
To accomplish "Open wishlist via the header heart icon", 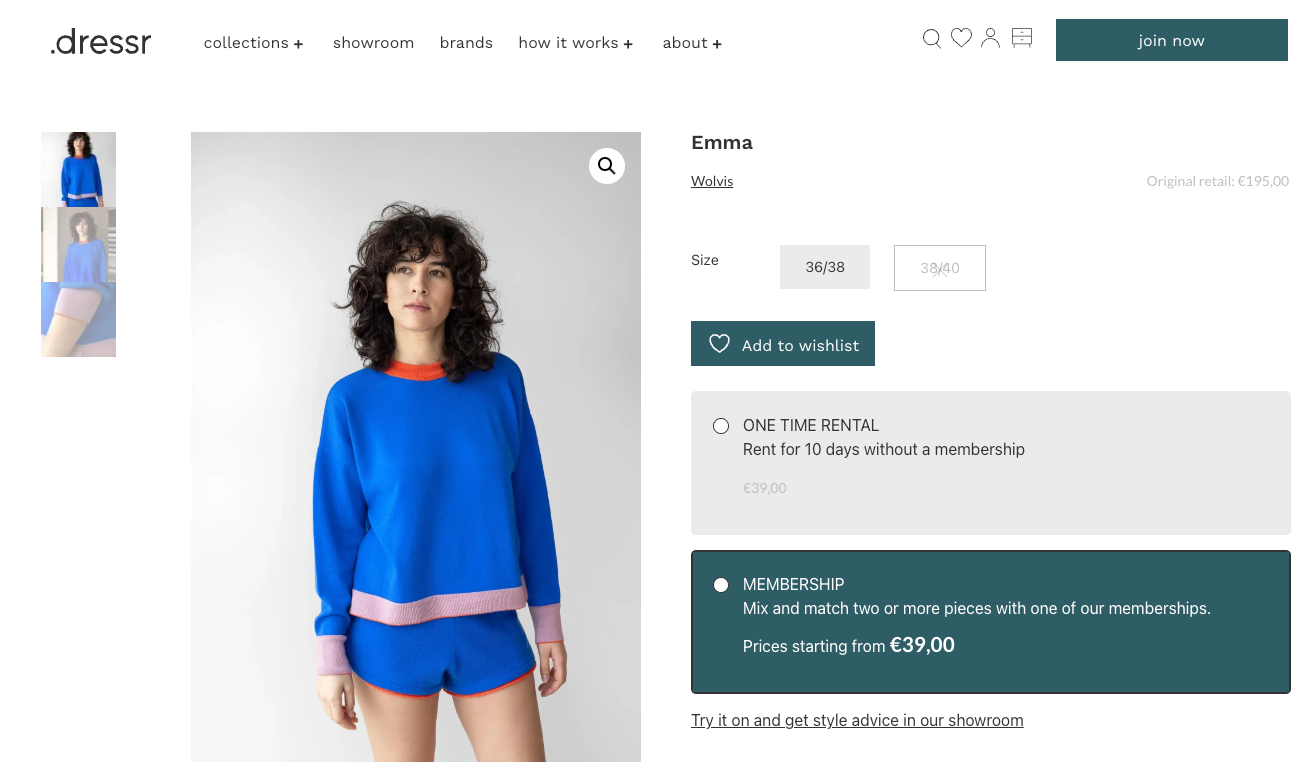I will [x=961, y=38].
